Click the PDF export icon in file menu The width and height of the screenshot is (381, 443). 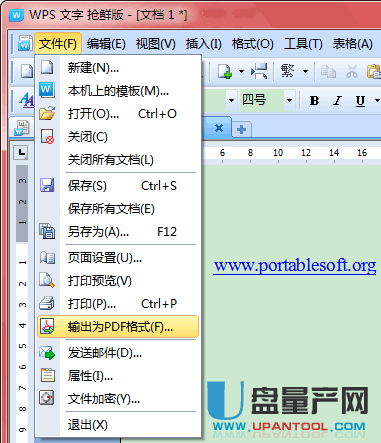point(47,326)
